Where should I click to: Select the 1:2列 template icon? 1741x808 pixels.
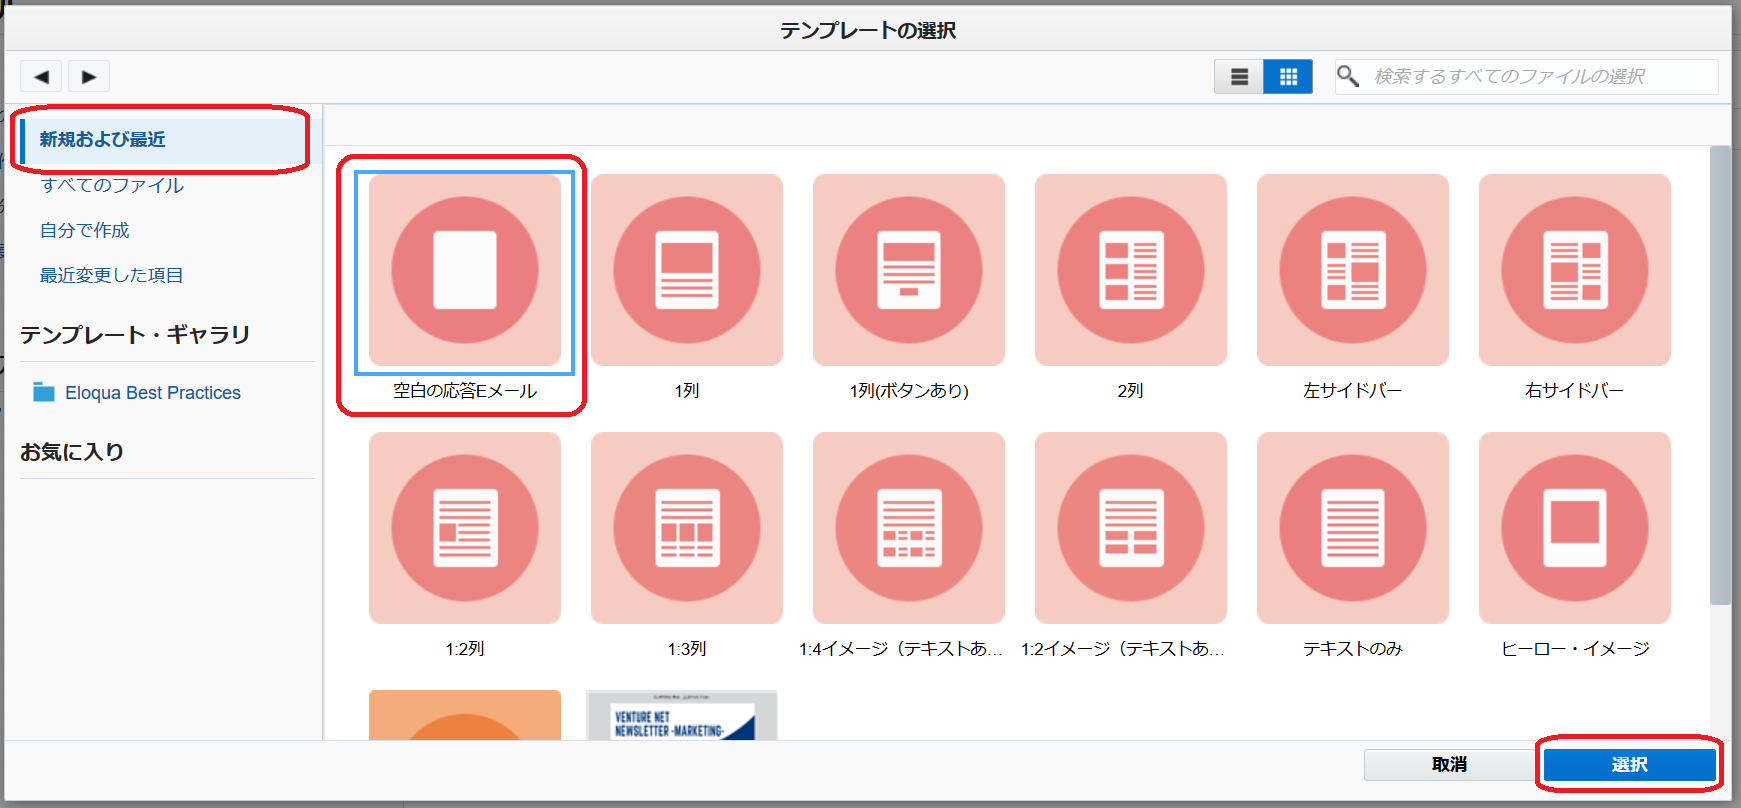465,528
